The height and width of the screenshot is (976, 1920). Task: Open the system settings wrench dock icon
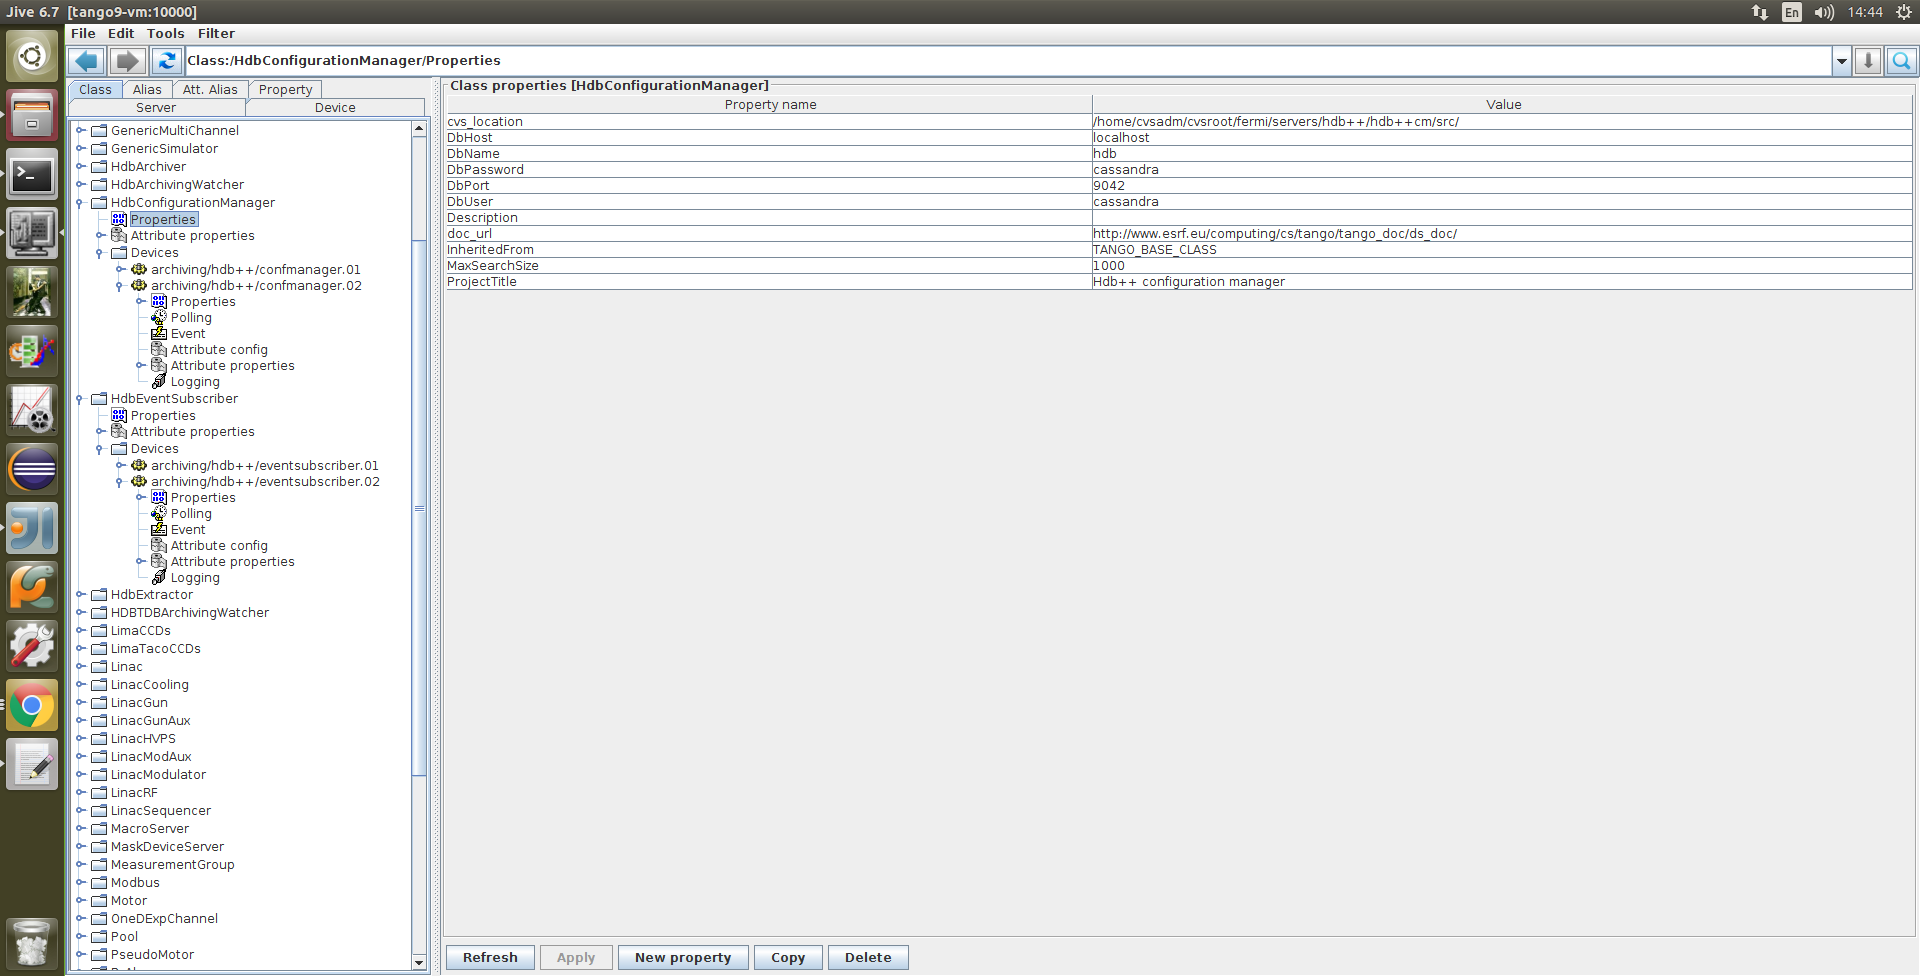tap(32, 647)
